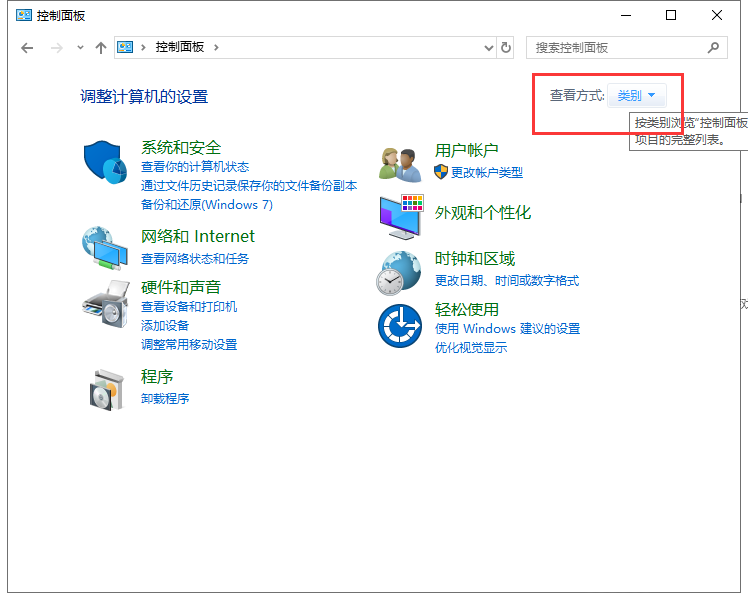Click the forward arrow navigation button
The height and width of the screenshot is (600, 748).
click(x=57, y=48)
